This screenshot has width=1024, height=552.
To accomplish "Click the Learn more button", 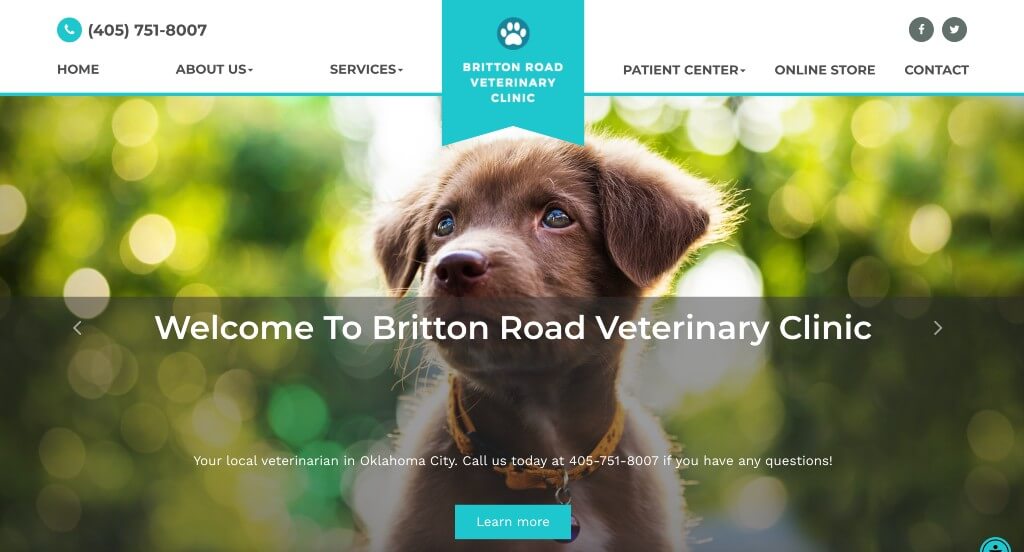I will tap(513, 522).
